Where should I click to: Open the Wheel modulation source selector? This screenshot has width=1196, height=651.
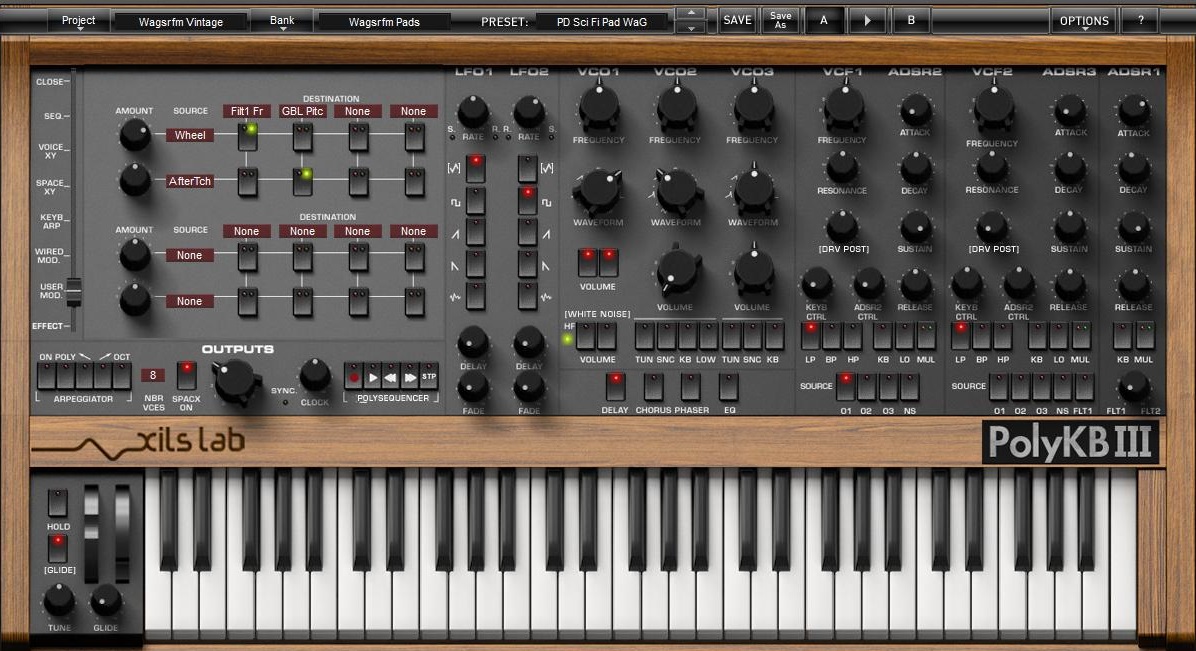click(x=190, y=135)
